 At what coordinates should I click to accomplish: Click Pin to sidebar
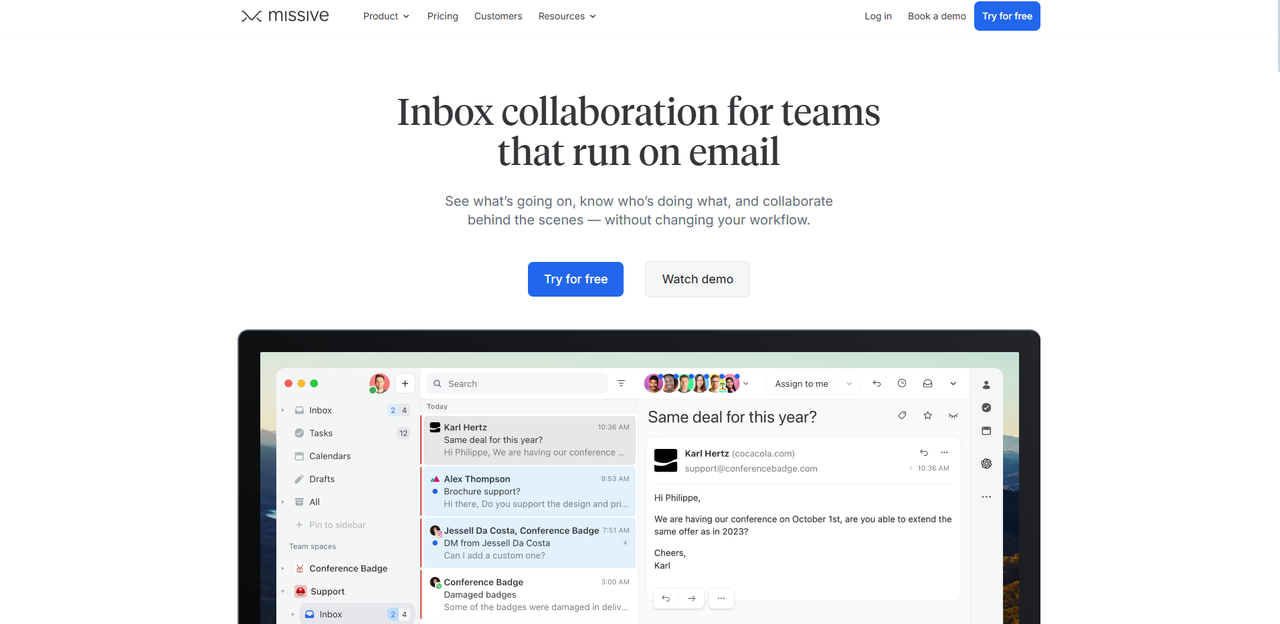(x=330, y=525)
